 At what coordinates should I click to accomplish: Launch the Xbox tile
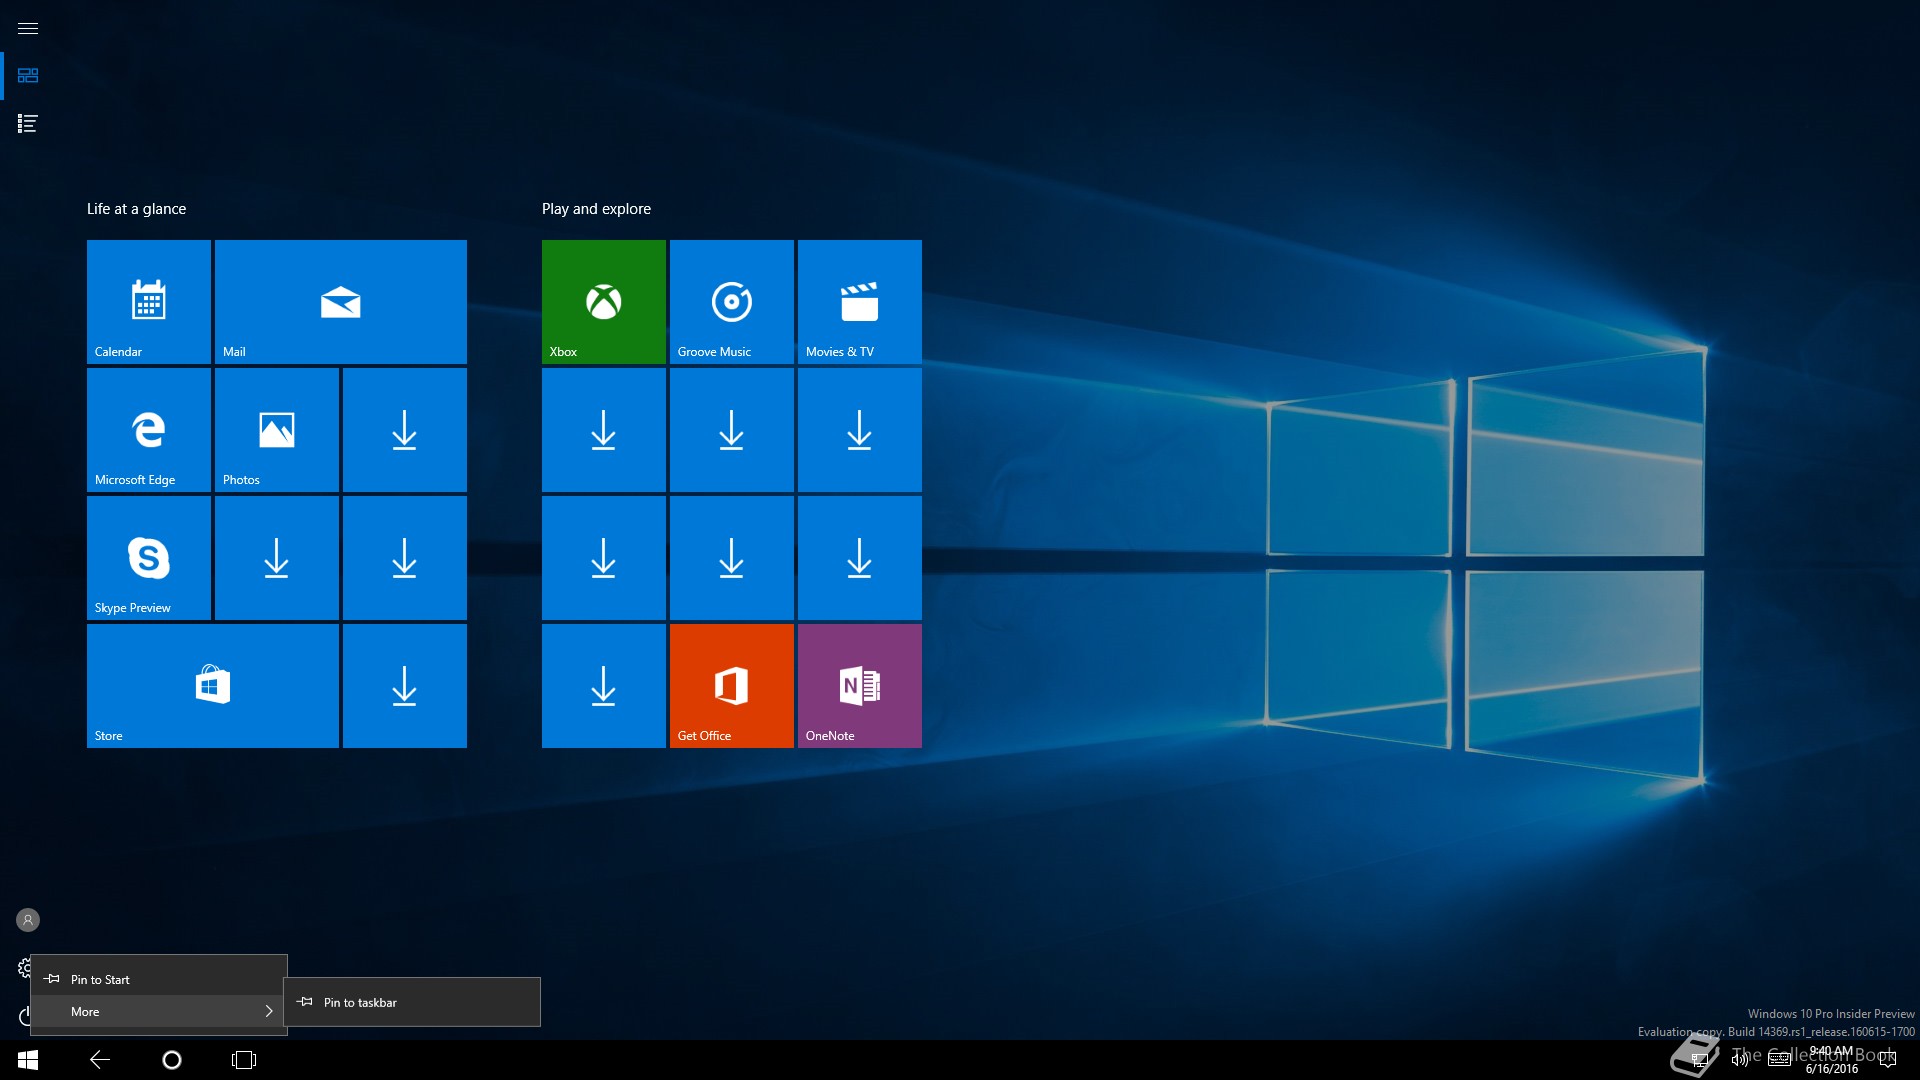tap(604, 302)
